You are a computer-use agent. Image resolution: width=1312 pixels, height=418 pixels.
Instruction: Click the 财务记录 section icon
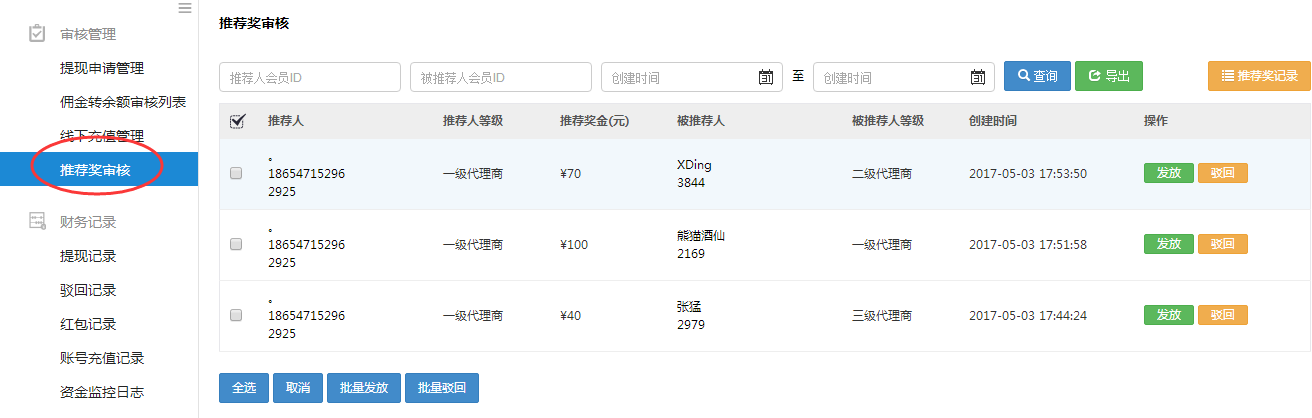pos(37,221)
